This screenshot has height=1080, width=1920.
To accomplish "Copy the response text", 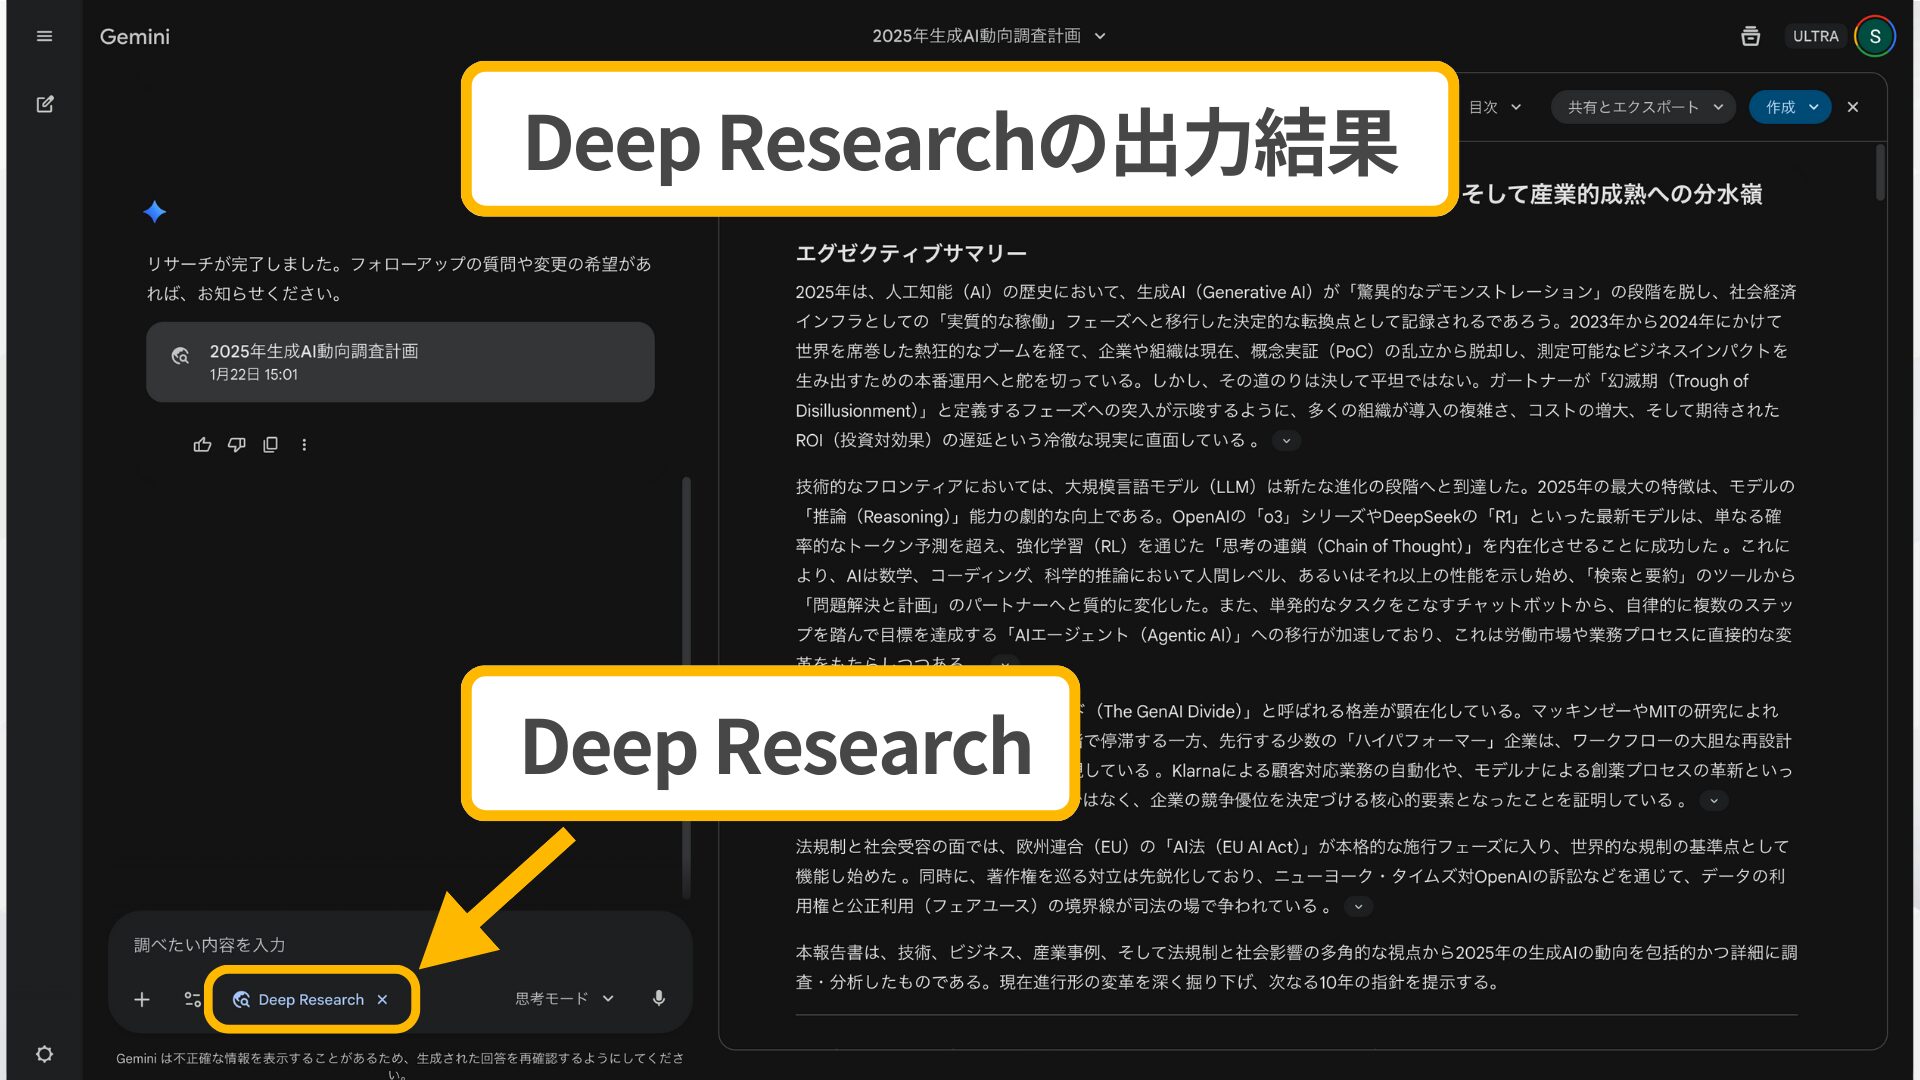I will coord(271,444).
